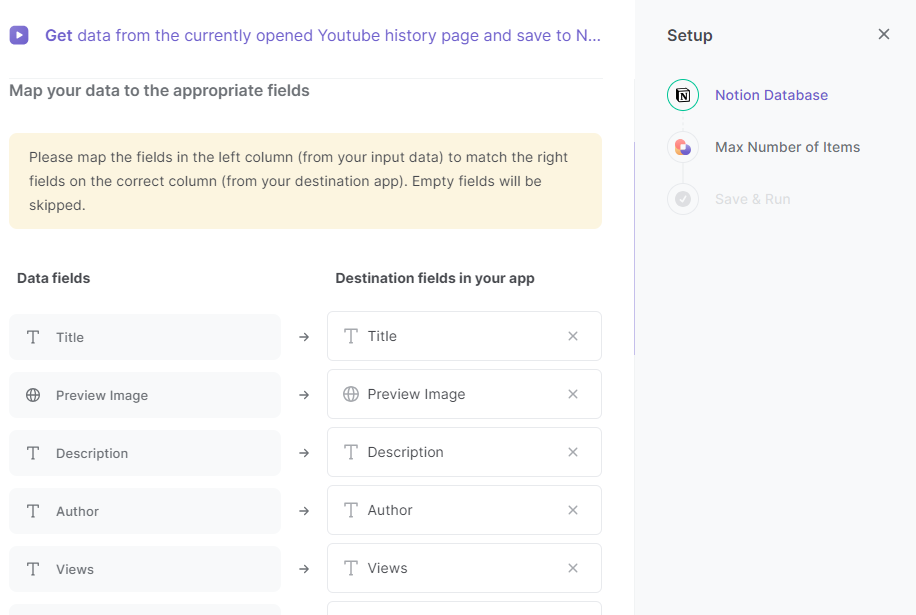Image resolution: width=916 pixels, height=615 pixels.
Task: Open the Author destination field dropdown
Action: pyautogui.click(x=464, y=510)
